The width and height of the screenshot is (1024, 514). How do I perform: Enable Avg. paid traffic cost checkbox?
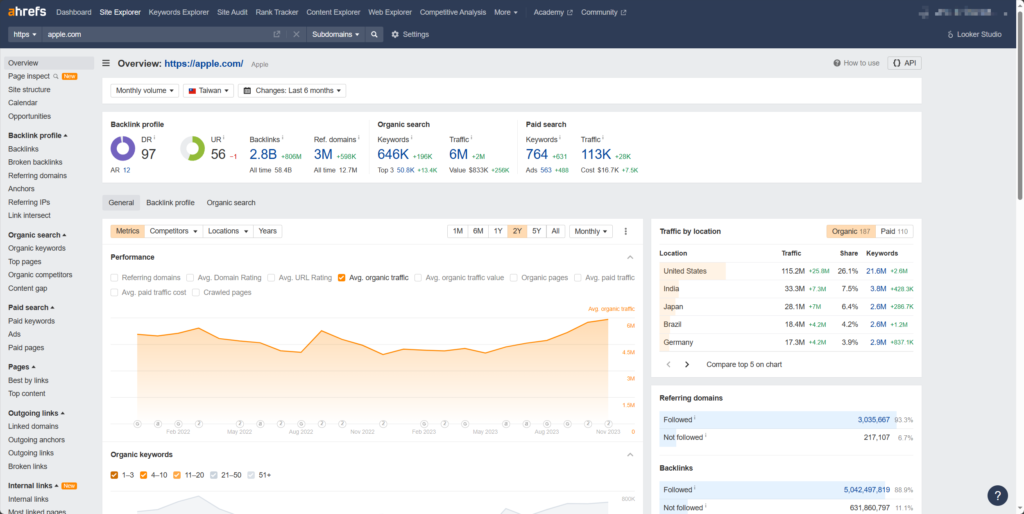pyautogui.click(x=114, y=293)
